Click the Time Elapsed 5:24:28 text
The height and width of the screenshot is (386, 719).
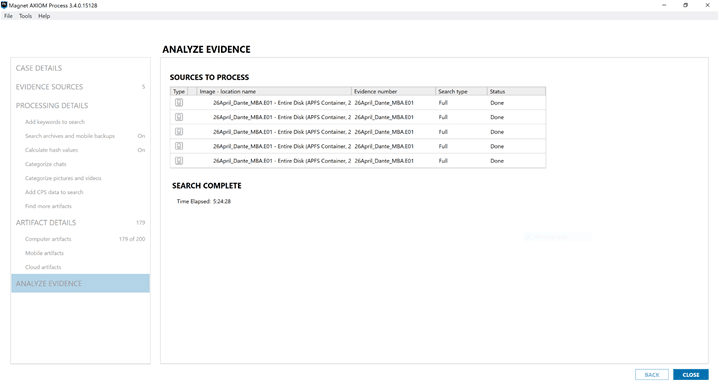click(x=204, y=201)
